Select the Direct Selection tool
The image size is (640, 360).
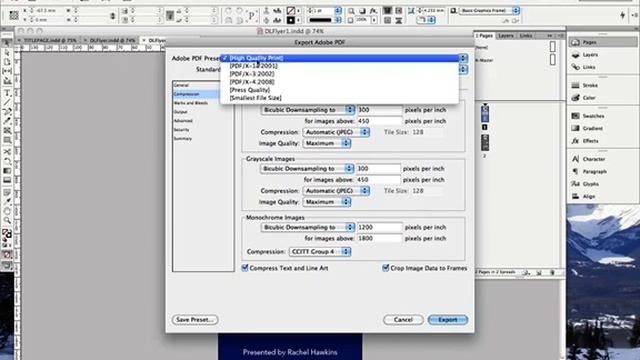[x=7, y=53]
